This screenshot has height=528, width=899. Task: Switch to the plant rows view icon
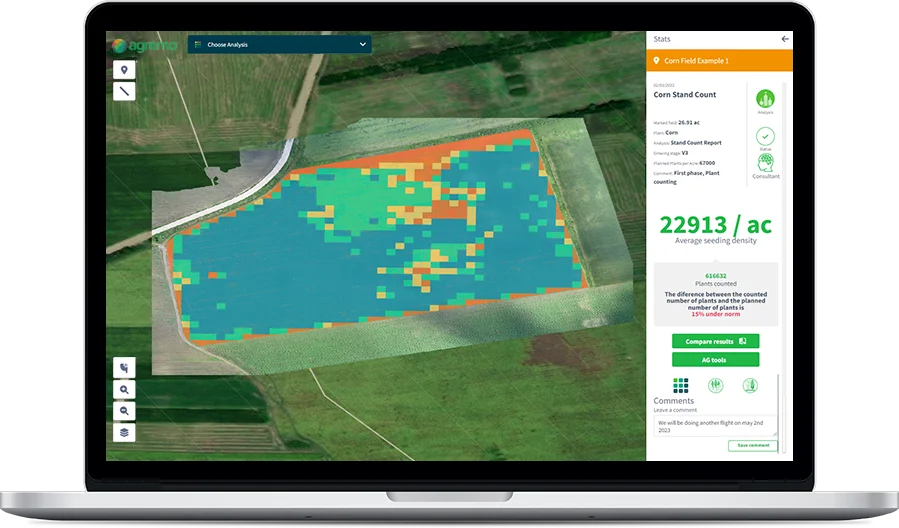(716, 385)
